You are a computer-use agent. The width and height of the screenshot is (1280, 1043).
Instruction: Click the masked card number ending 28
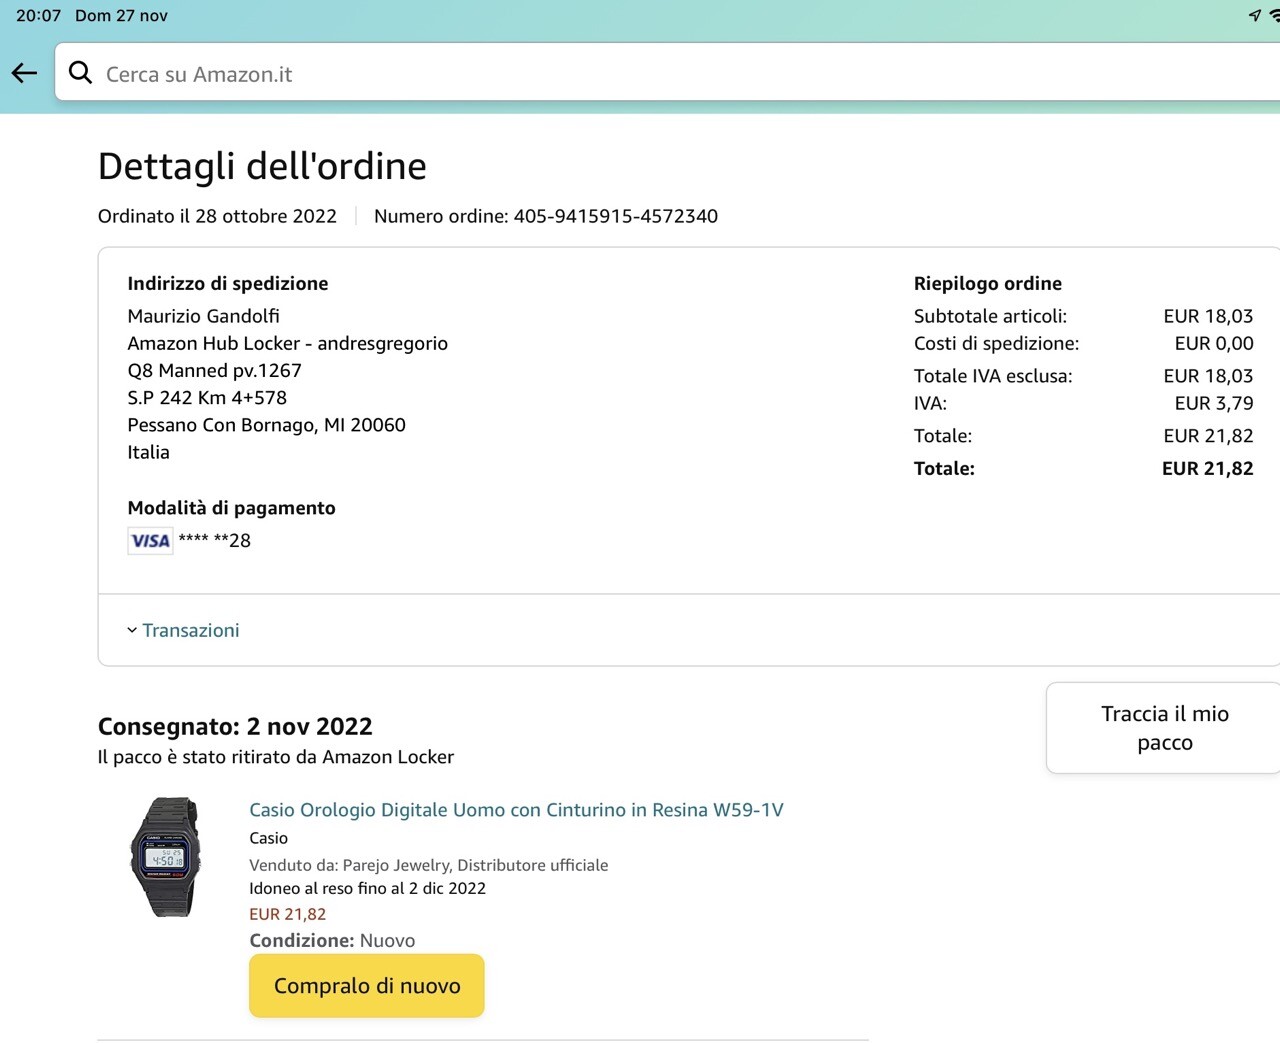click(215, 541)
